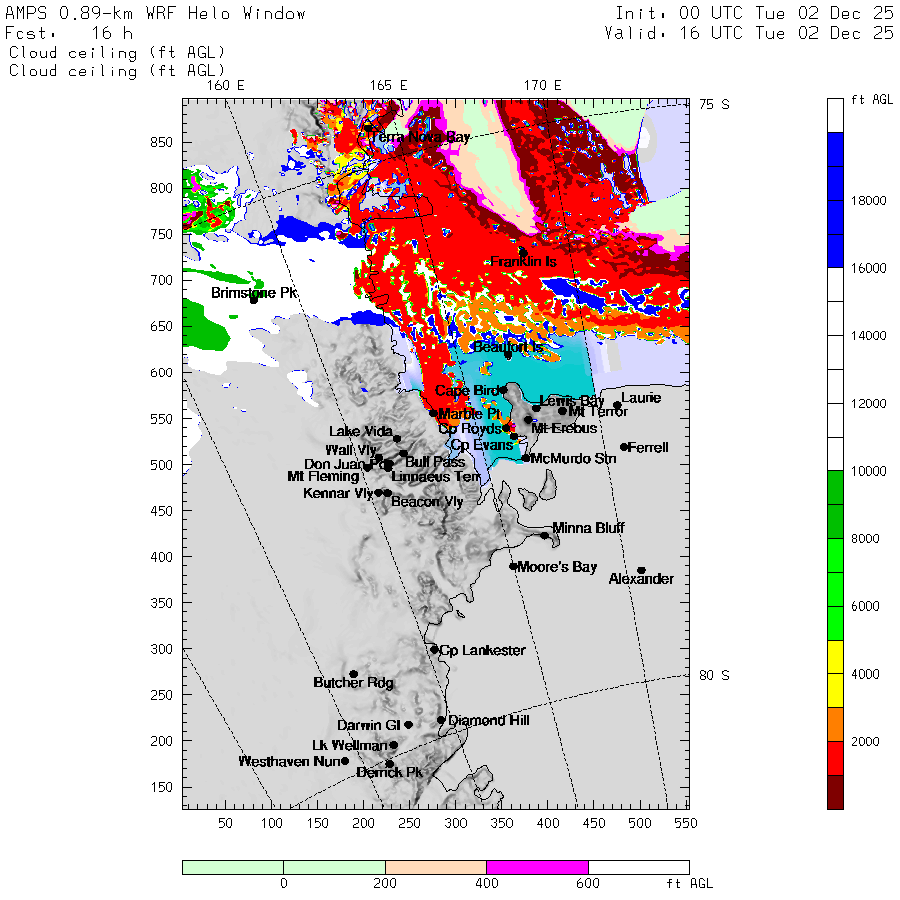Select the Minna Bluff label

(588, 527)
